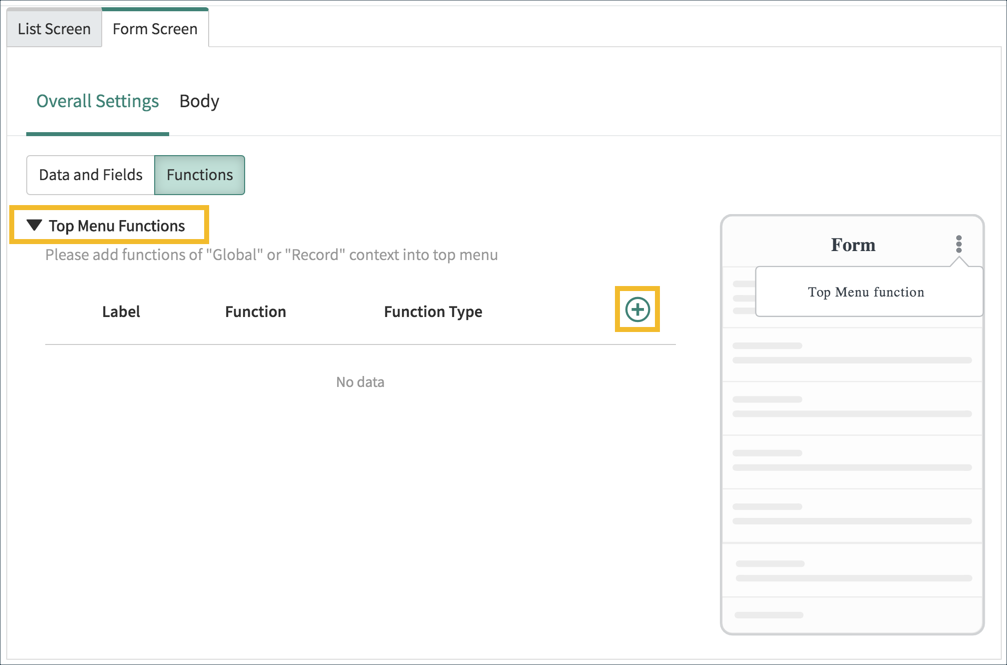The height and width of the screenshot is (665, 1007).
Task: Switch to the List Screen tab
Action: pos(53,28)
